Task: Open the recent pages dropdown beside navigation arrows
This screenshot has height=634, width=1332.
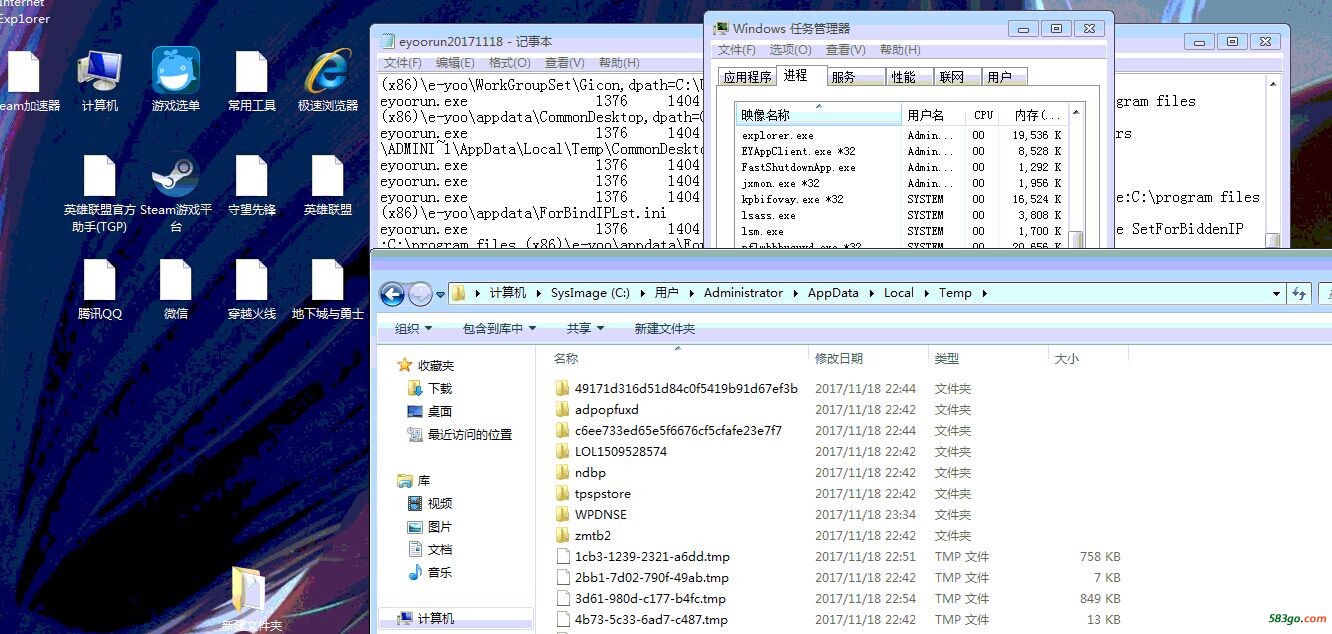Action: coord(441,293)
